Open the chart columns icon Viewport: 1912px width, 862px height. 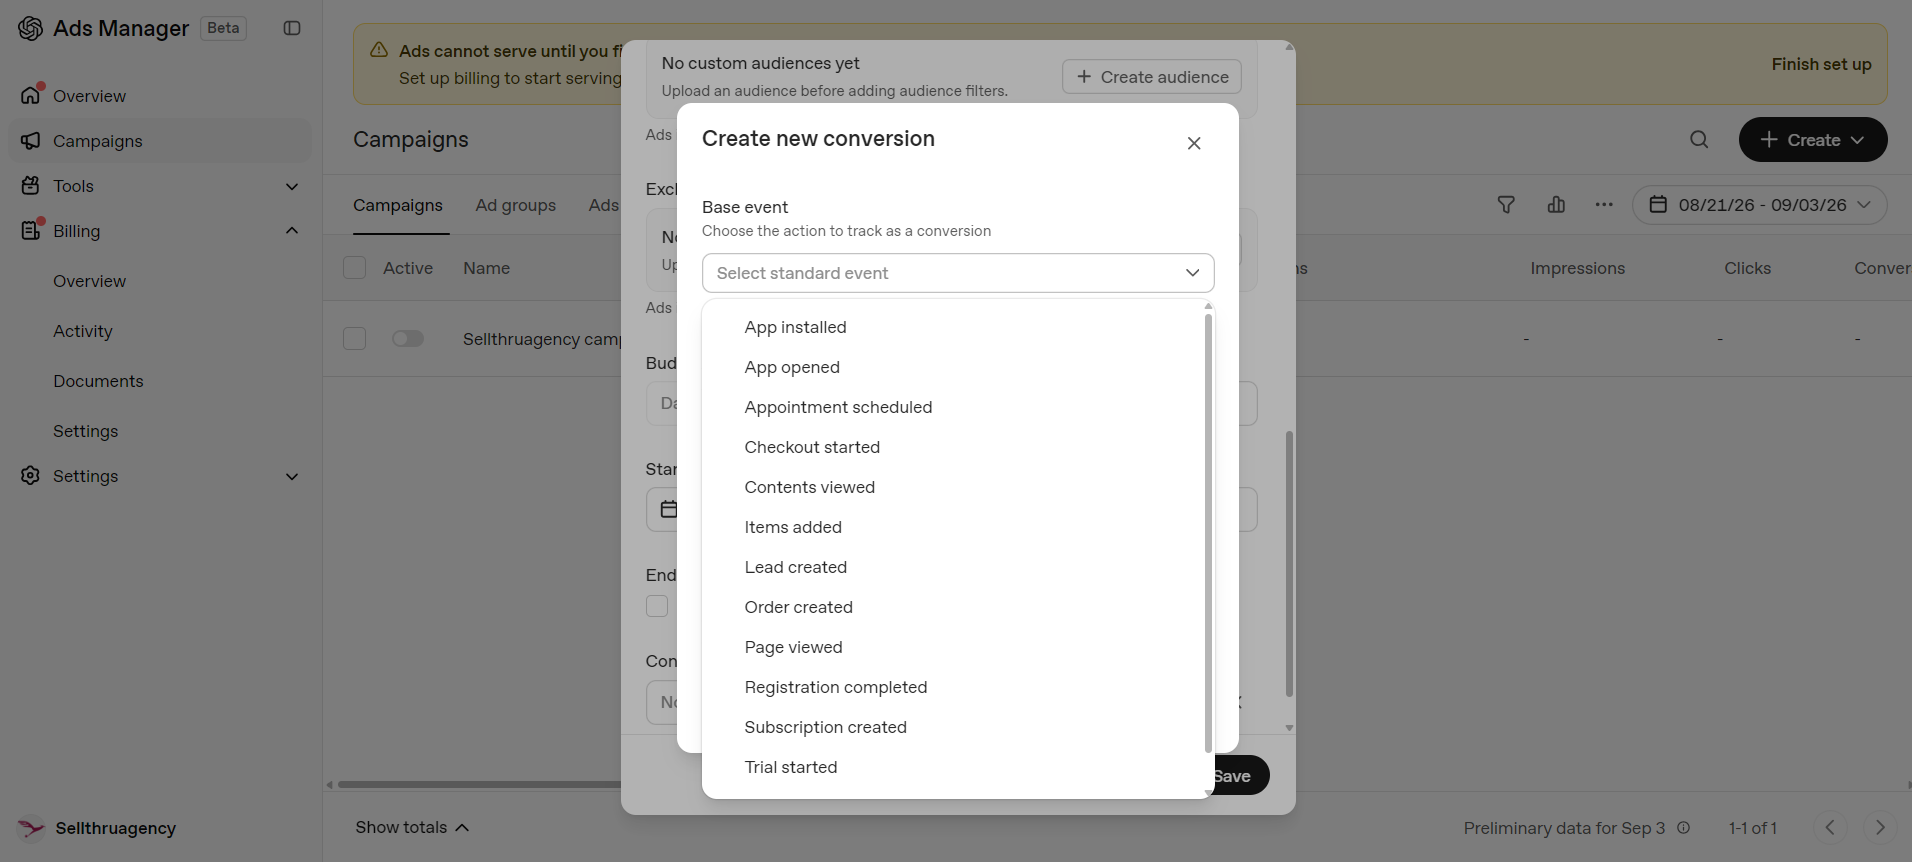coord(1556,205)
